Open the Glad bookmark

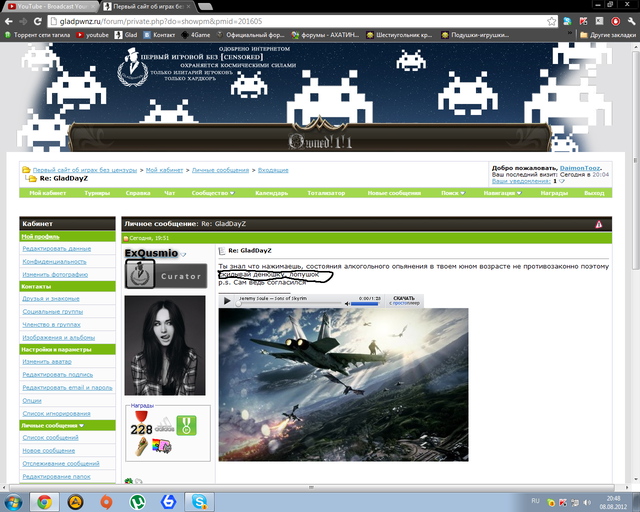point(126,35)
